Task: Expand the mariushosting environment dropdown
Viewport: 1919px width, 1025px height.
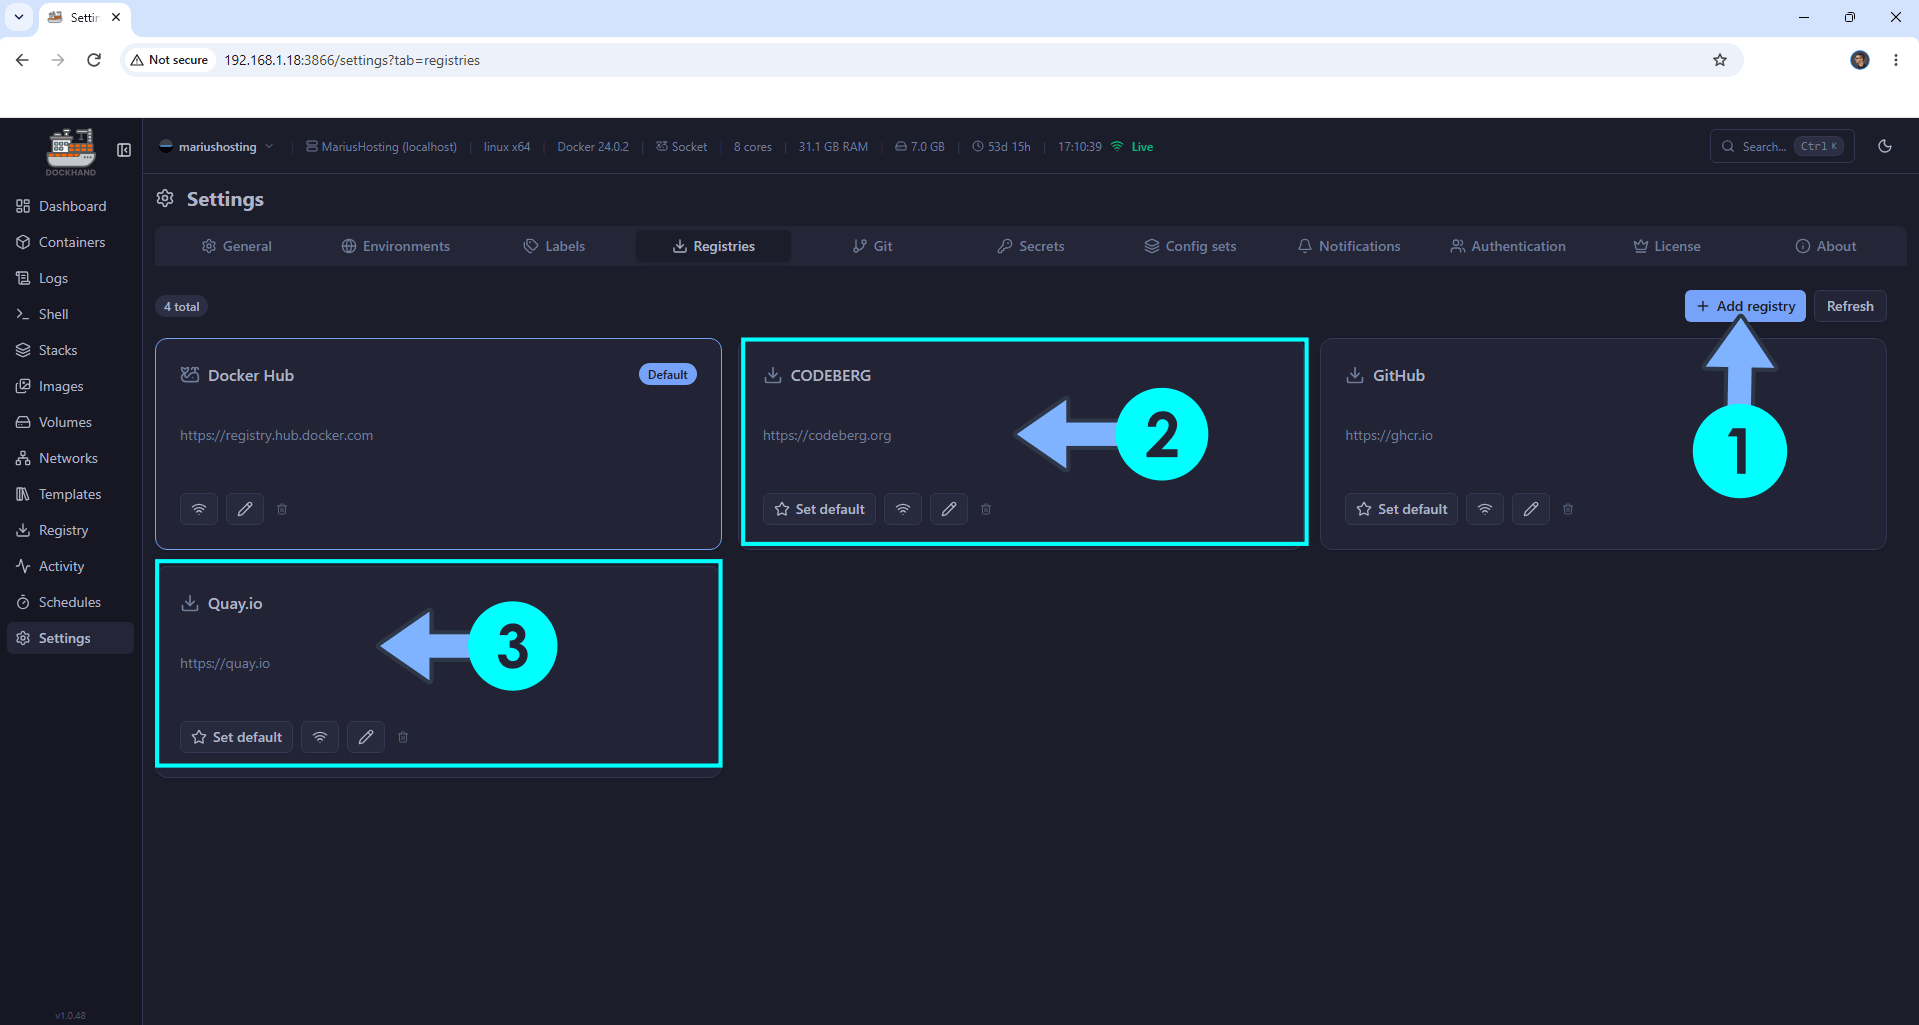Action: (216, 147)
